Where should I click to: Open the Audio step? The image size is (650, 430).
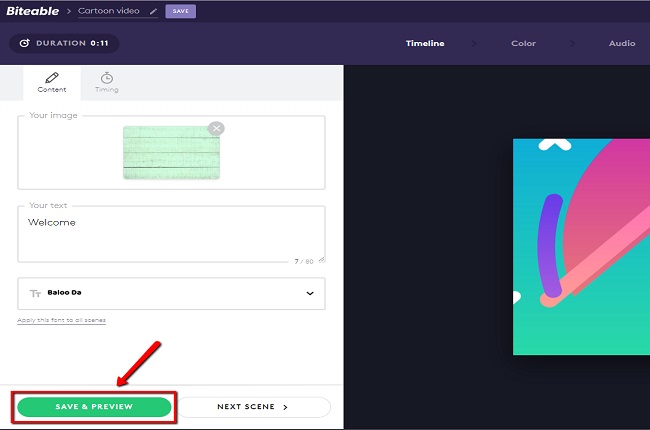(x=621, y=44)
